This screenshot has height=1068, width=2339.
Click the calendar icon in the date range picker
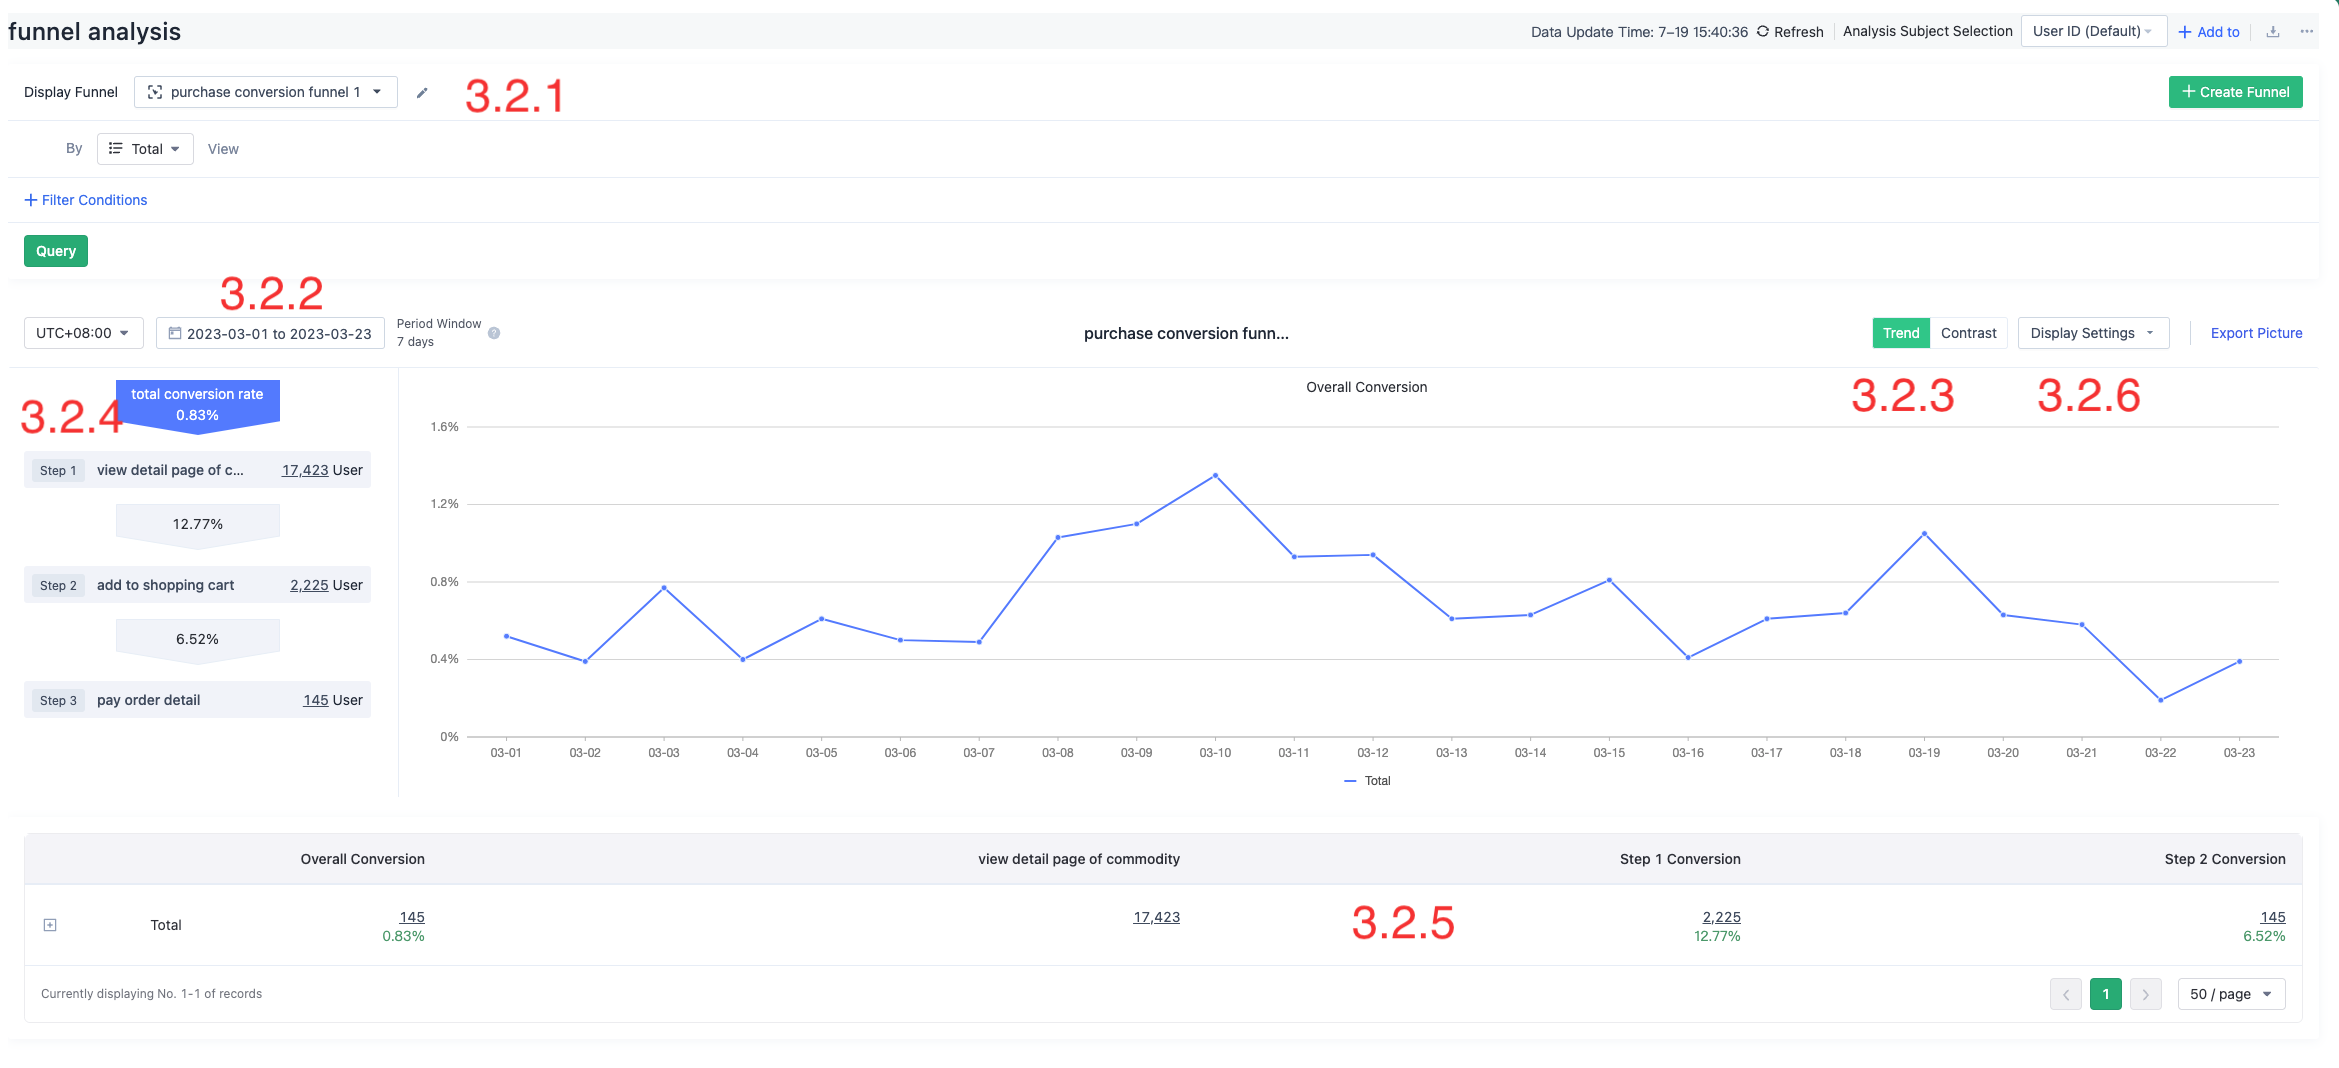pyautogui.click(x=176, y=332)
